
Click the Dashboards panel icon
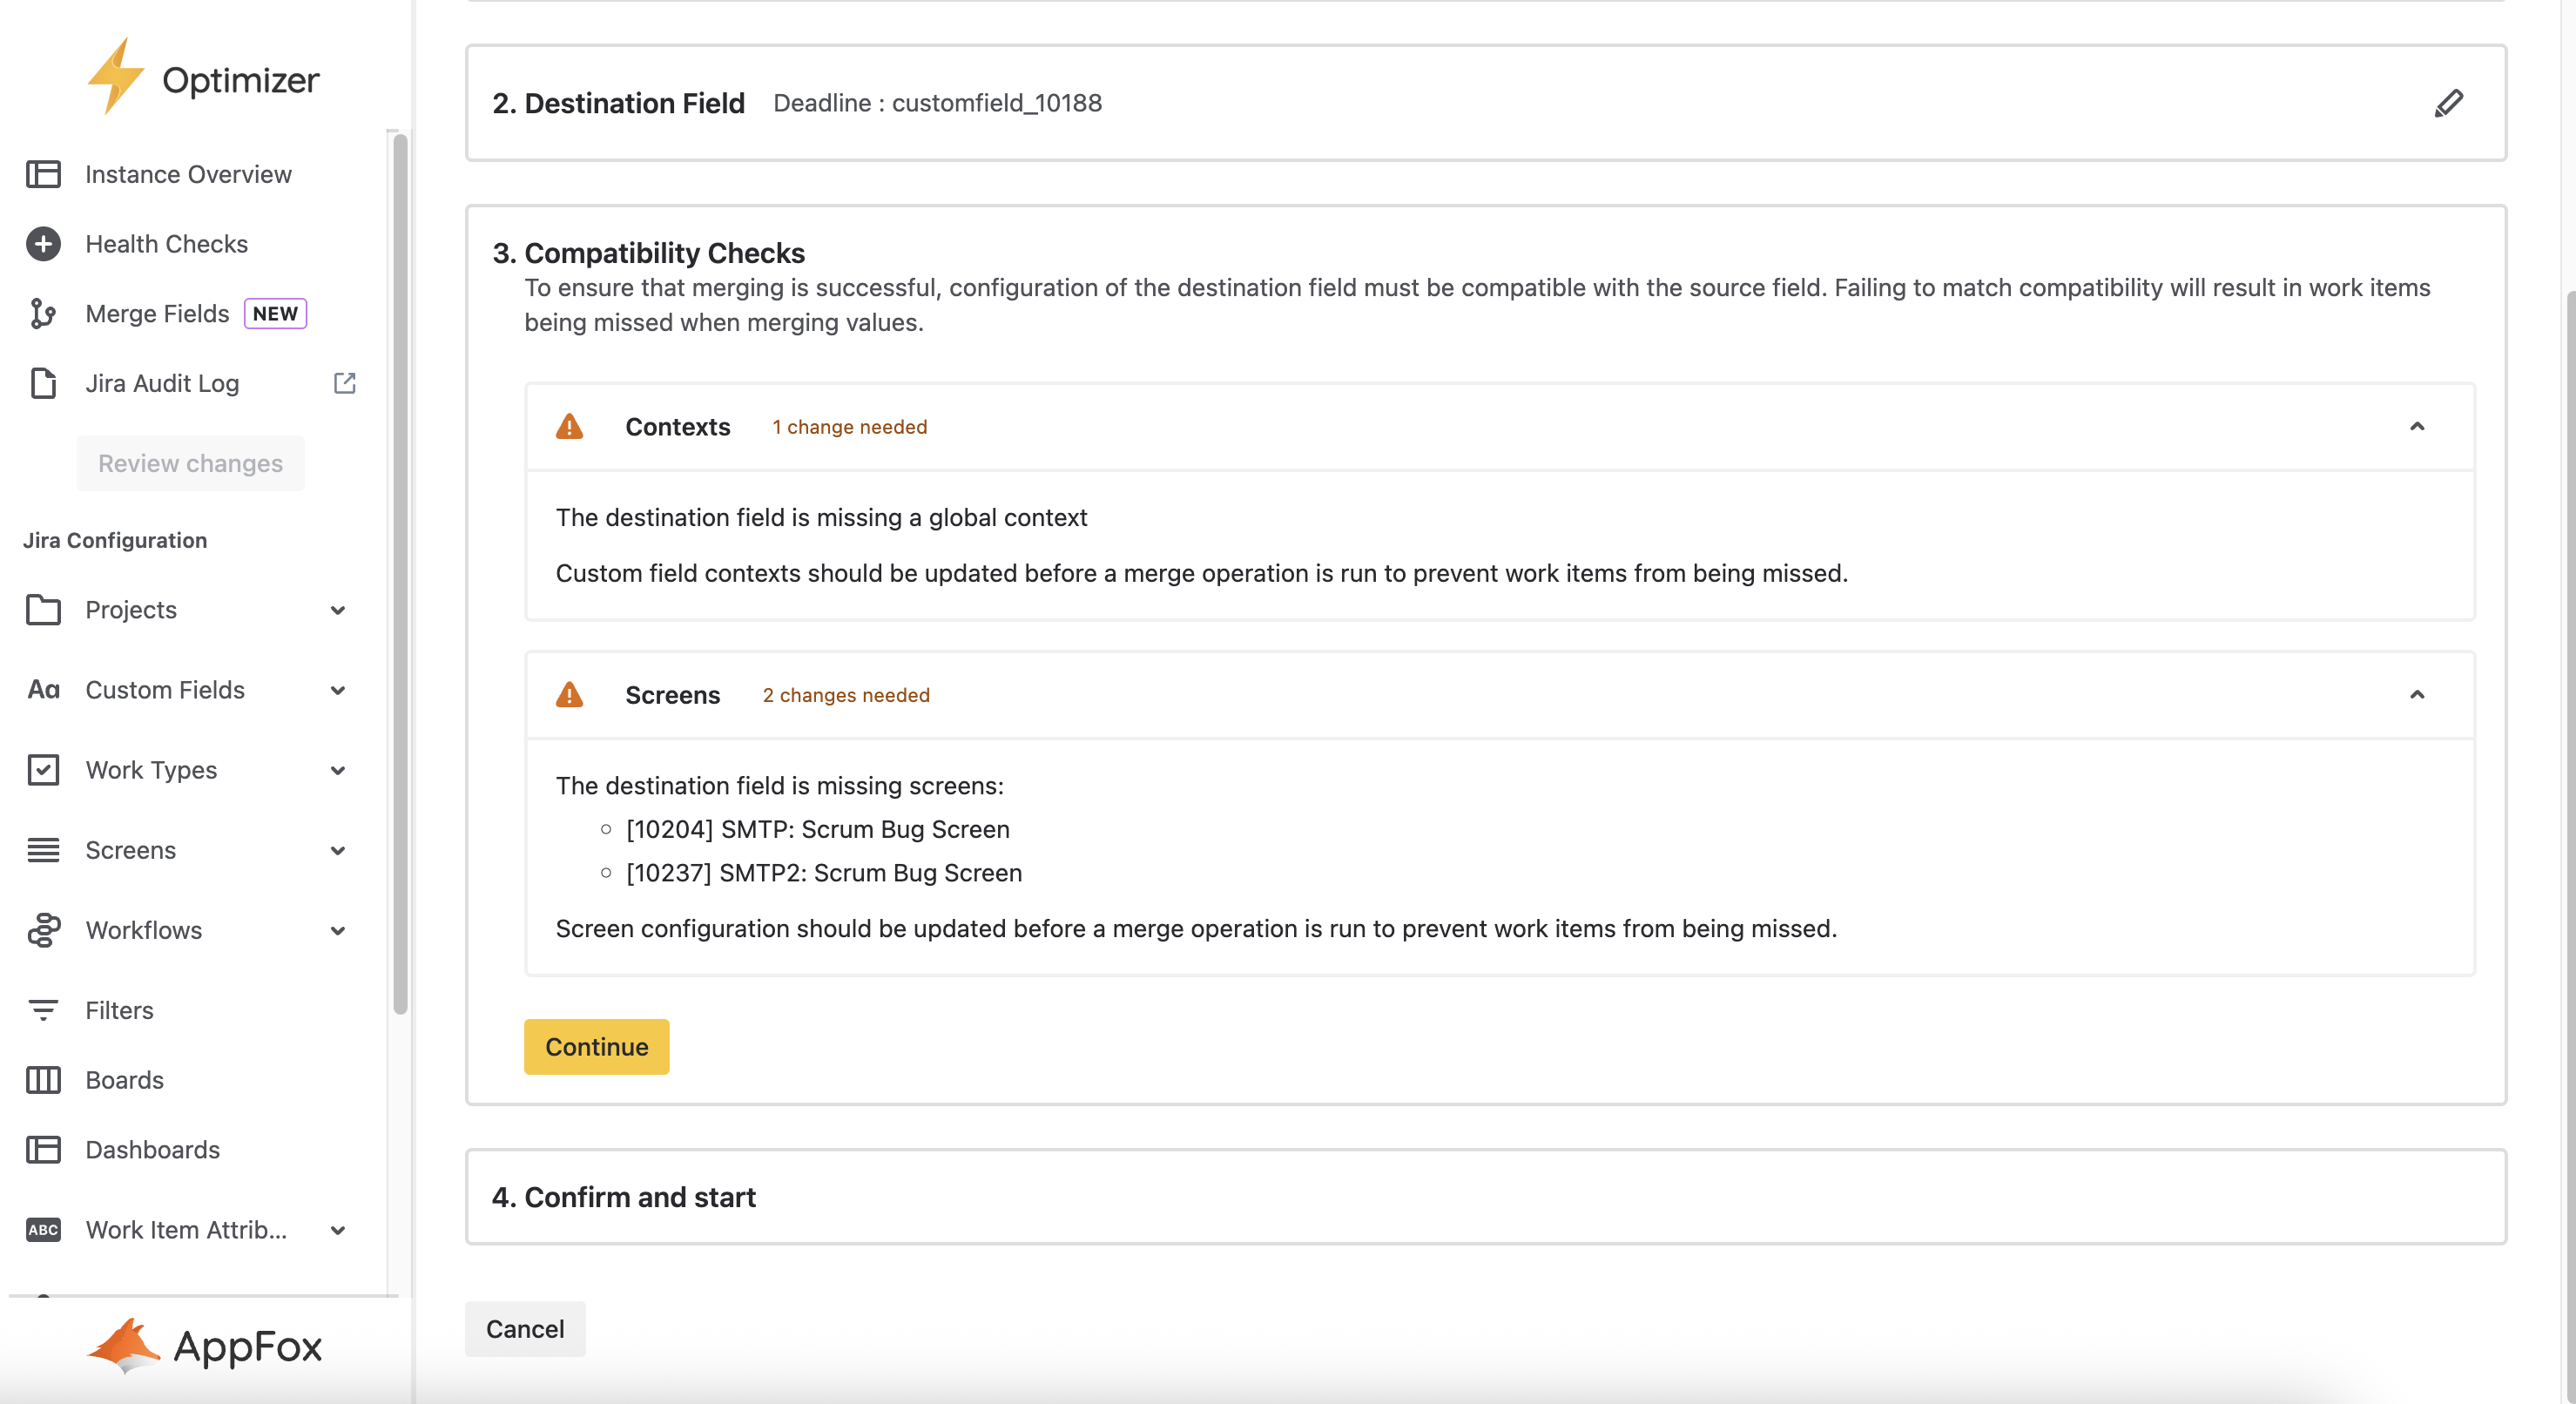tap(43, 1150)
